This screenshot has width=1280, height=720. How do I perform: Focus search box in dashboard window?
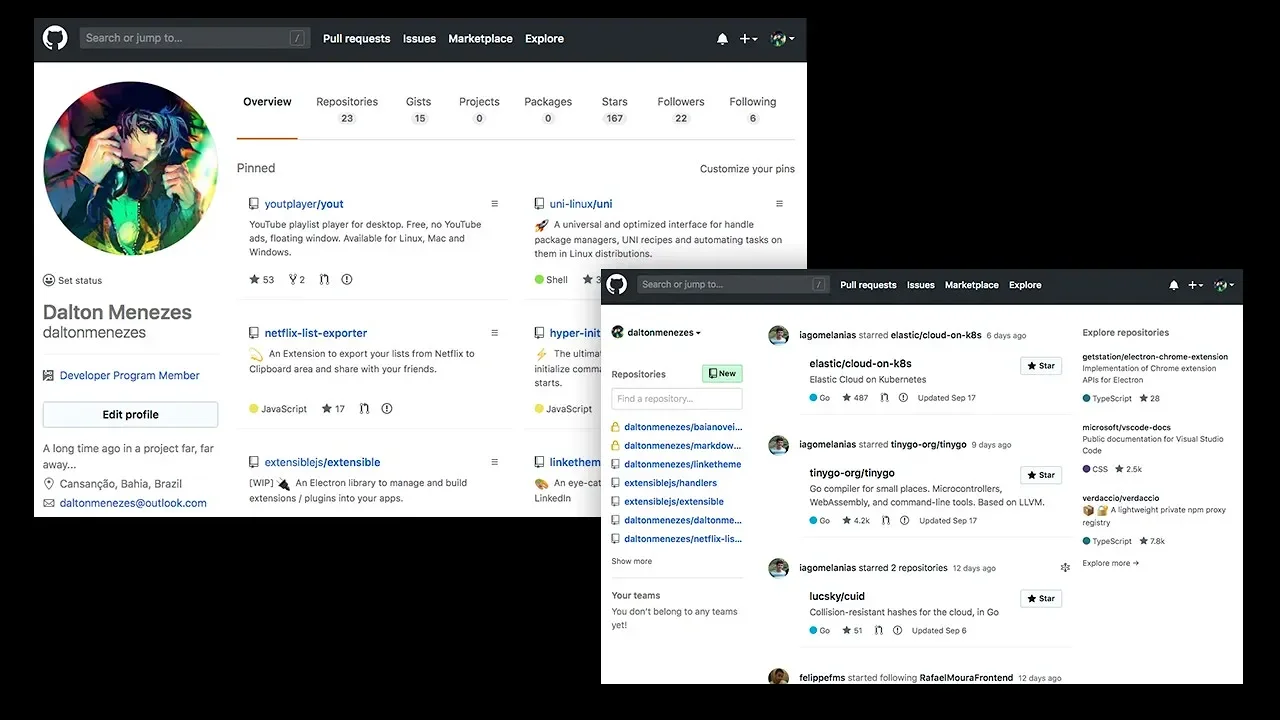coord(733,285)
